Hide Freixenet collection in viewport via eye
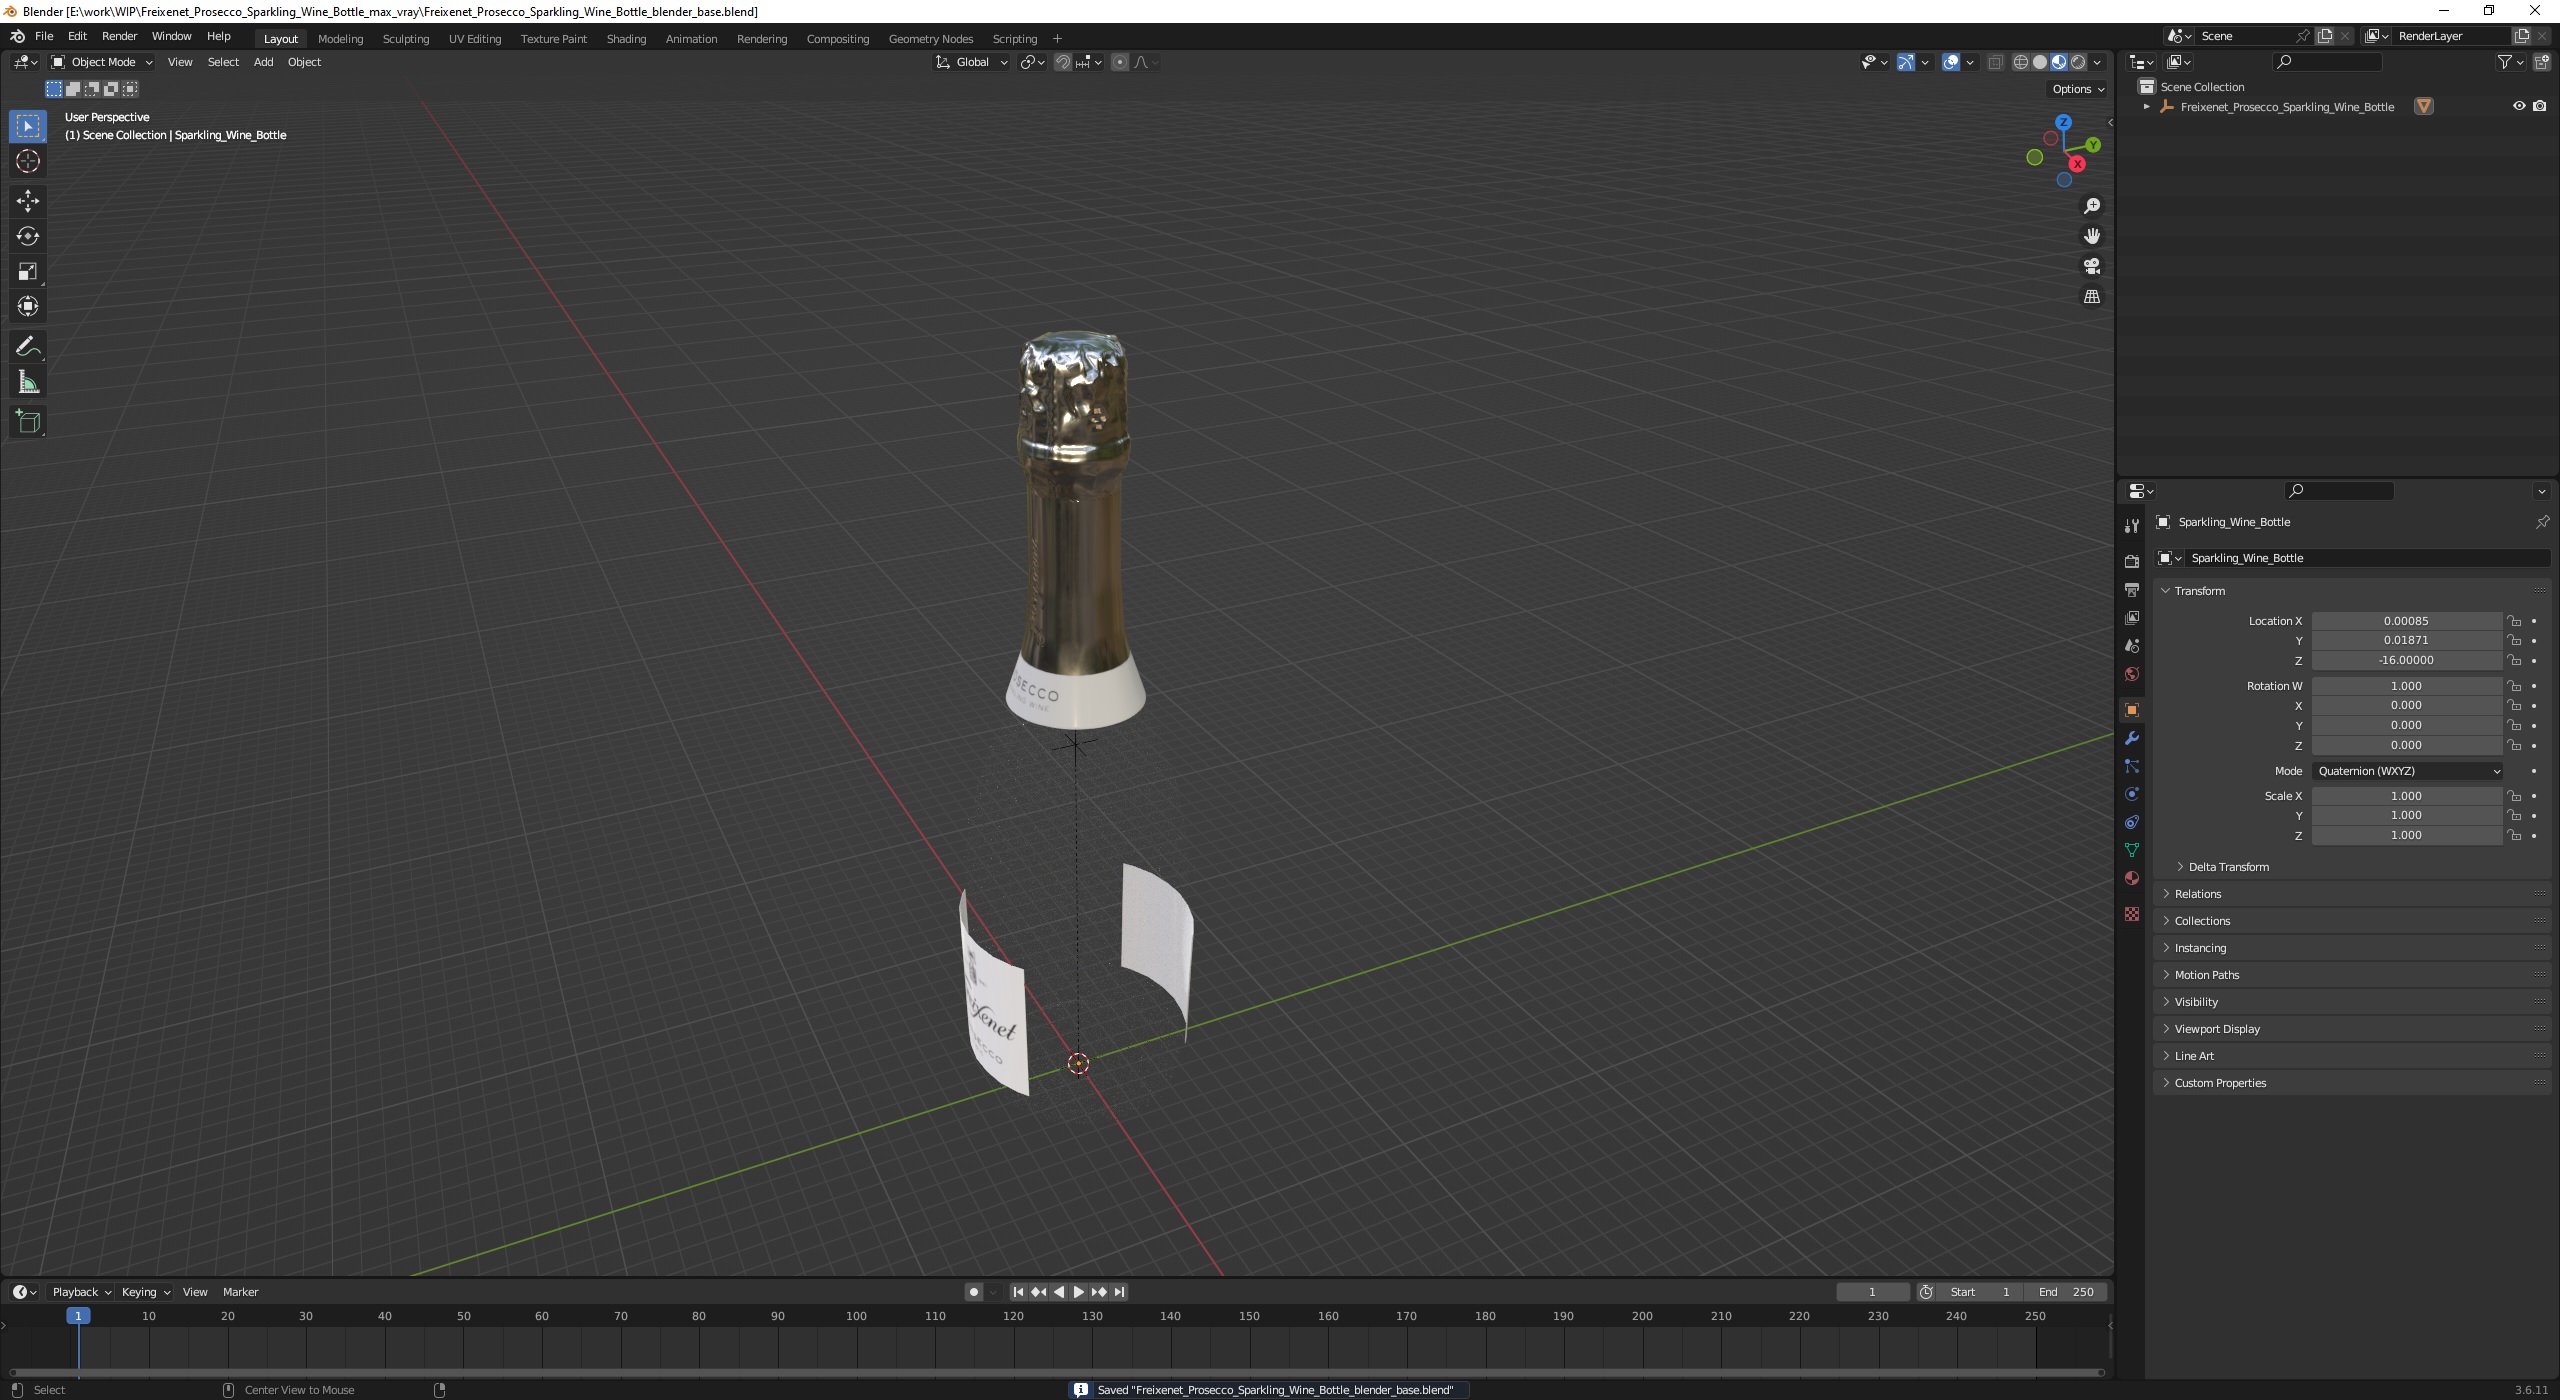This screenshot has height=1400, width=2560. [x=2519, y=106]
